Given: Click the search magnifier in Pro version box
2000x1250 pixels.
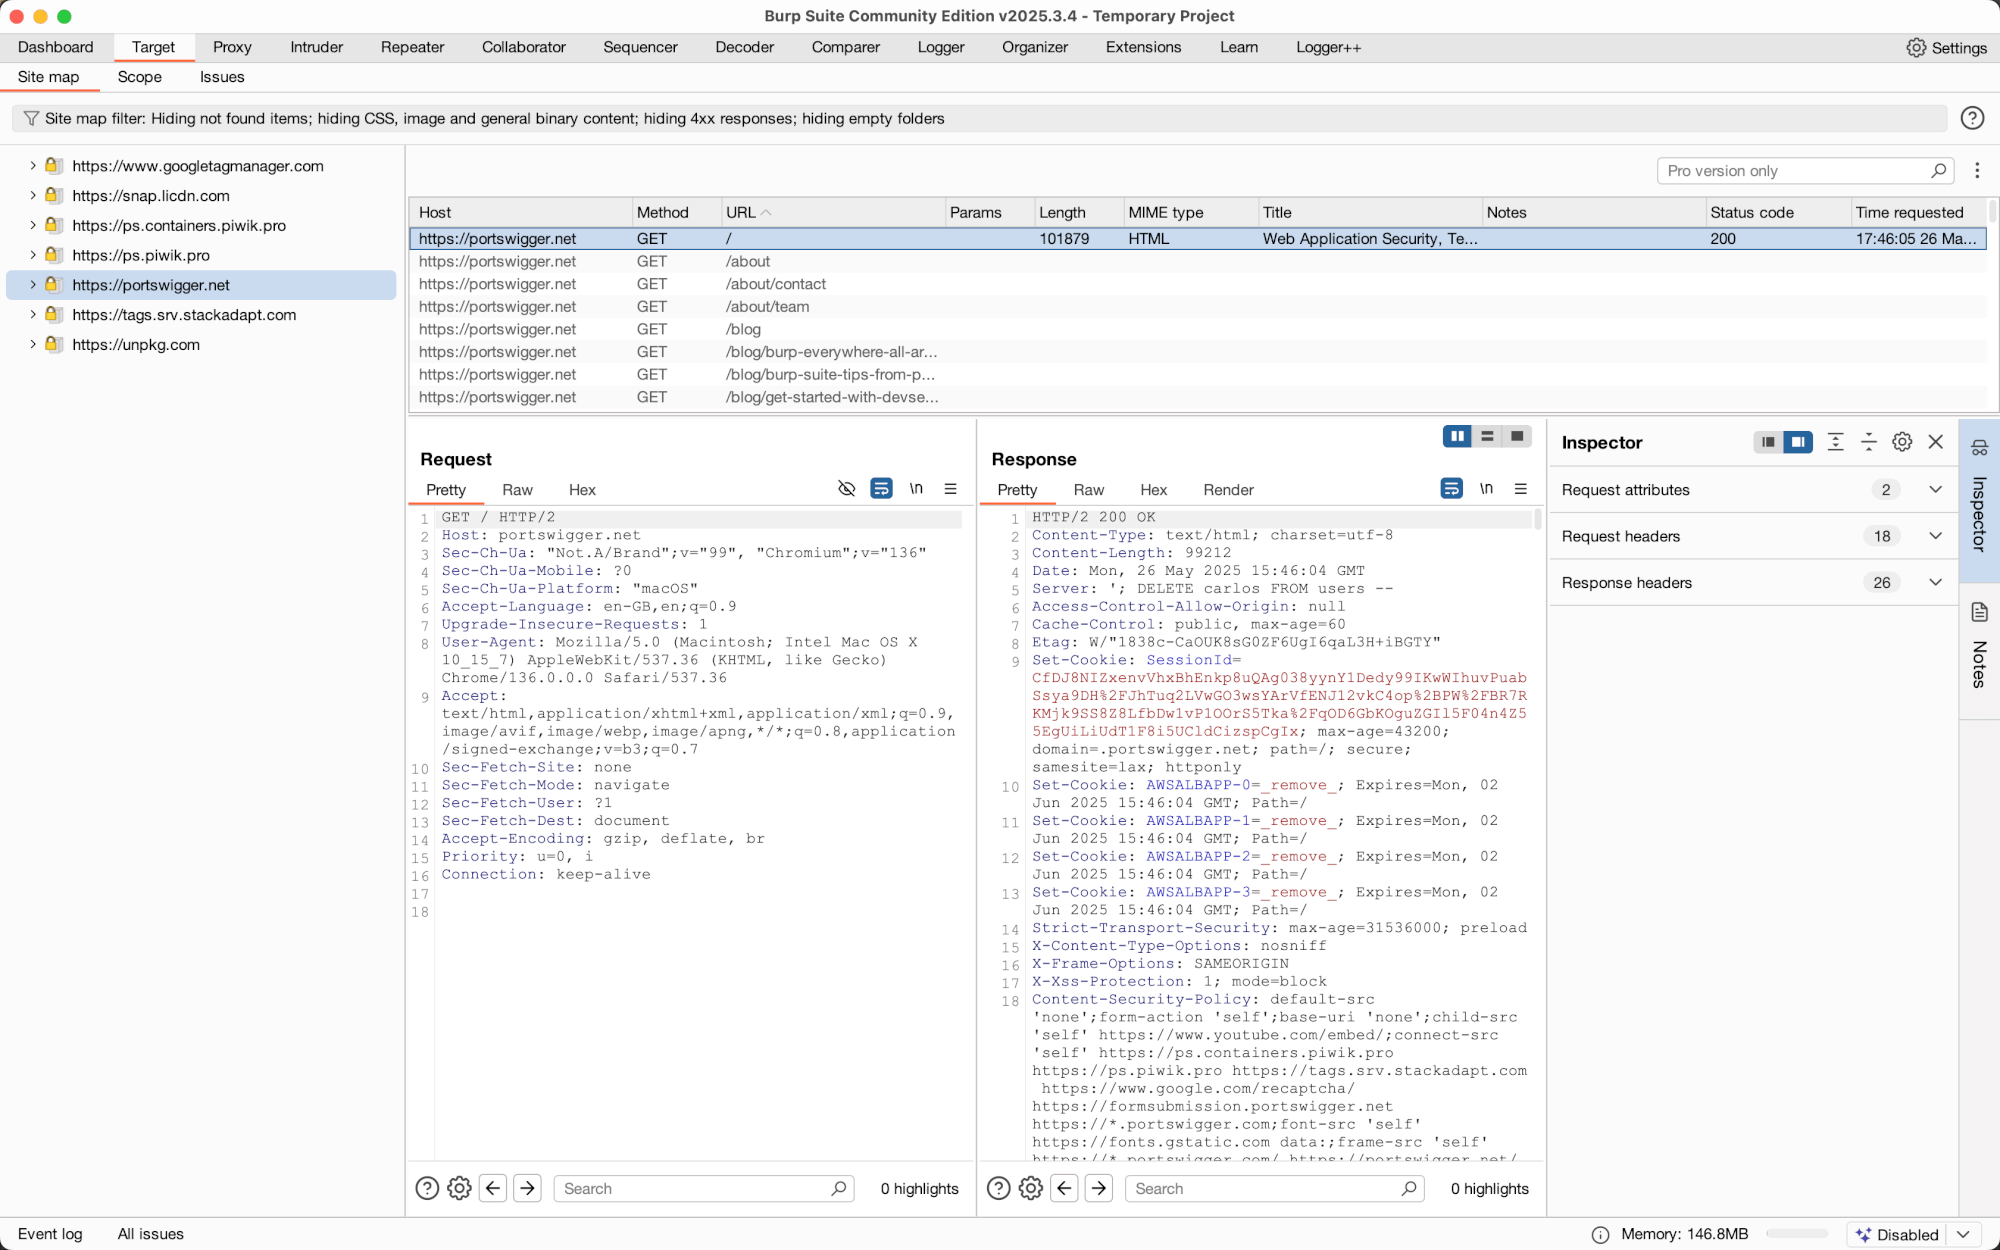Looking at the screenshot, I should click(x=1938, y=170).
